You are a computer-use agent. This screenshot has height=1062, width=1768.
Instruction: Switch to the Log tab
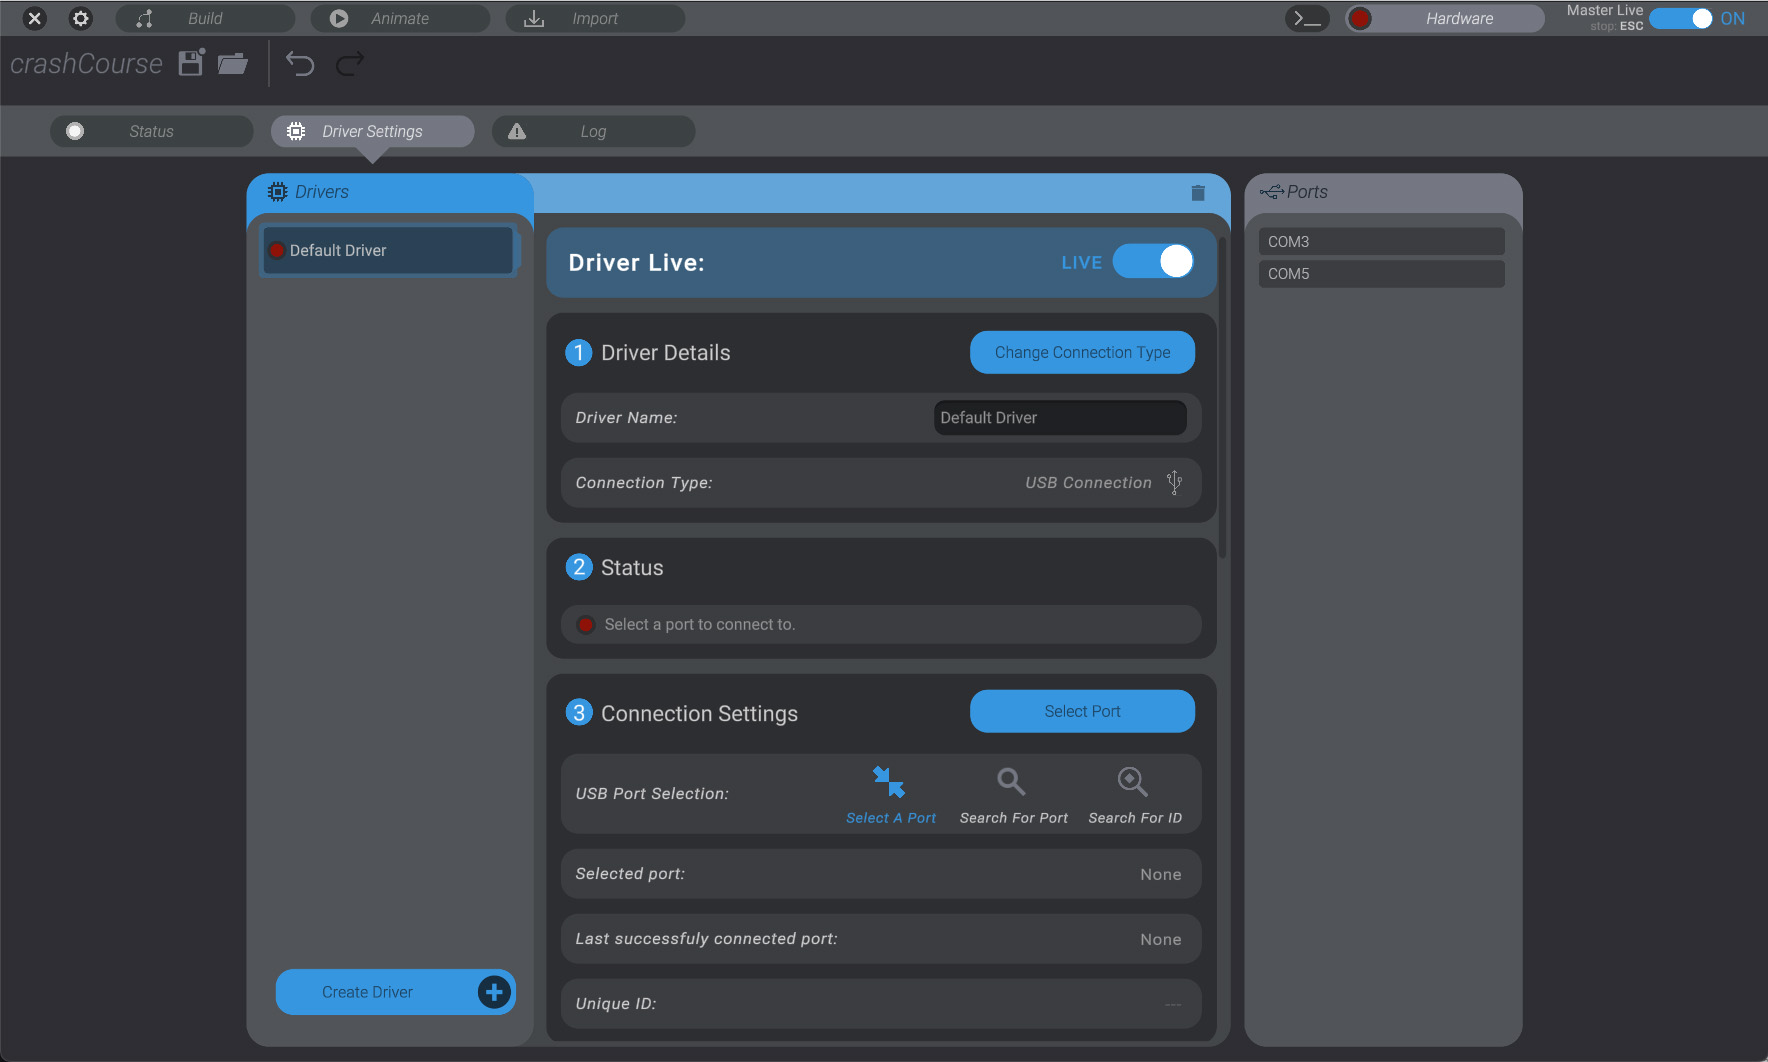(x=593, y=131)
